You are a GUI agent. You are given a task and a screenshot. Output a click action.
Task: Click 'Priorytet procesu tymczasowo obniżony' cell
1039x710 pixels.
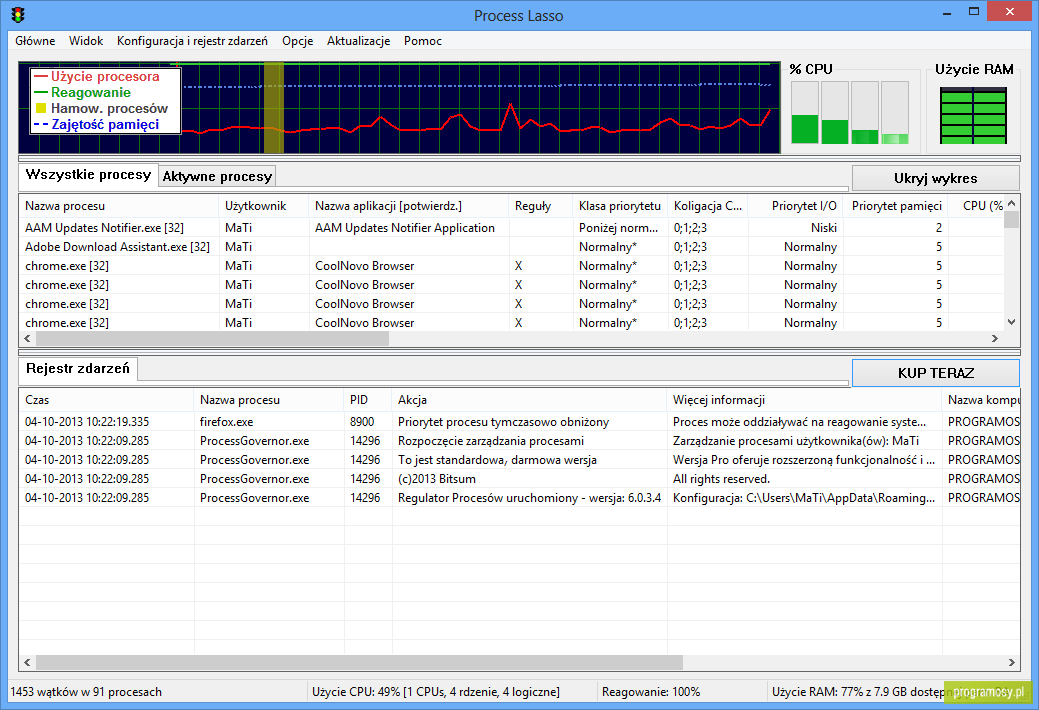point(504,422)
